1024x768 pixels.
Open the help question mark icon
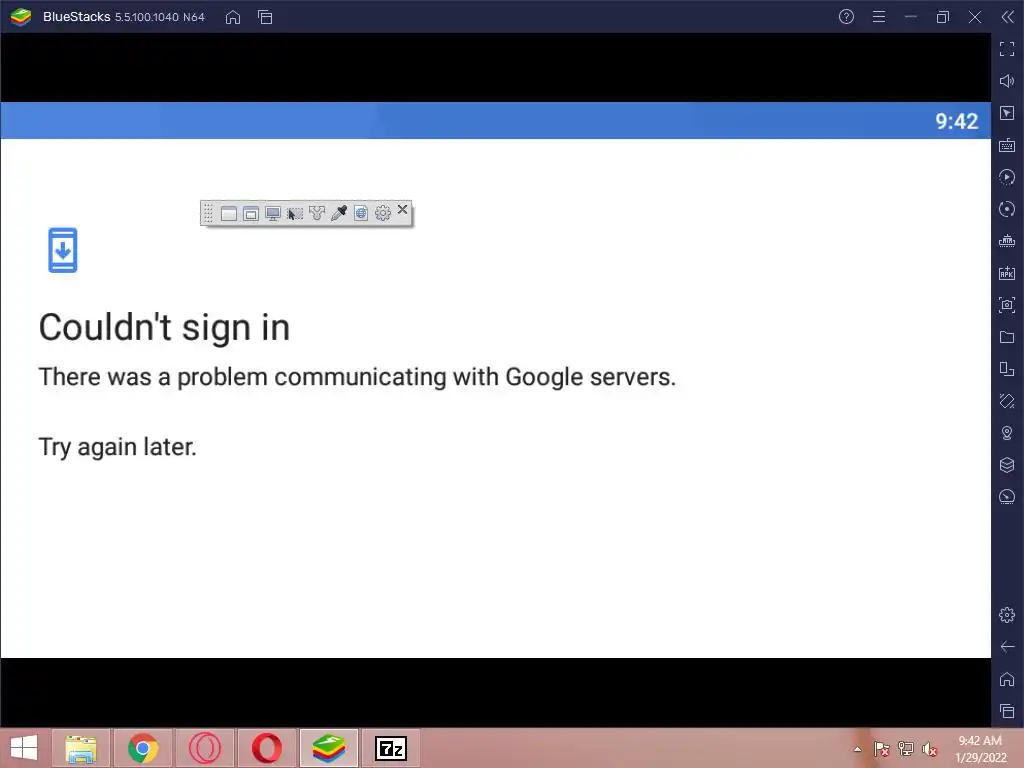[846, 17]
